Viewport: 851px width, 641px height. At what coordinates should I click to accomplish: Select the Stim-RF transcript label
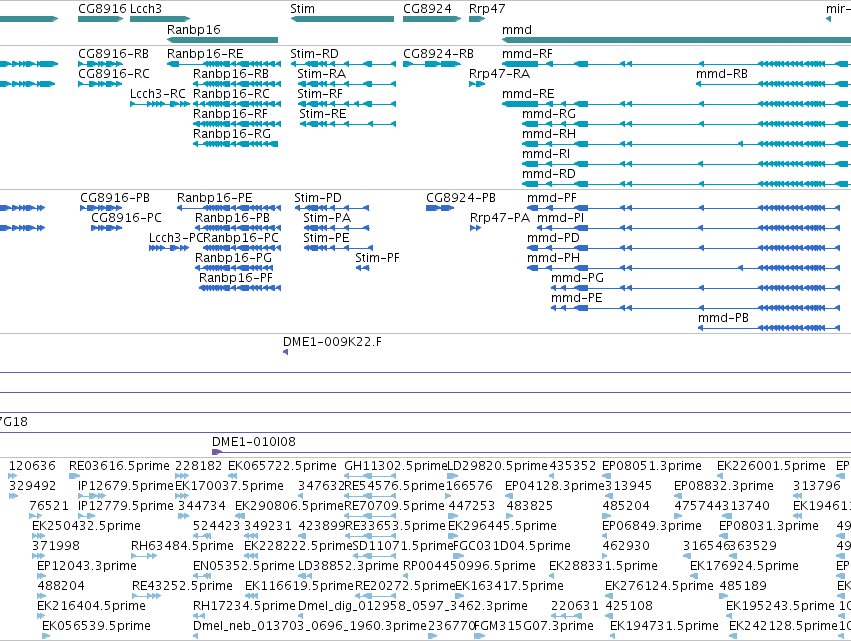[x=320, y=94]
